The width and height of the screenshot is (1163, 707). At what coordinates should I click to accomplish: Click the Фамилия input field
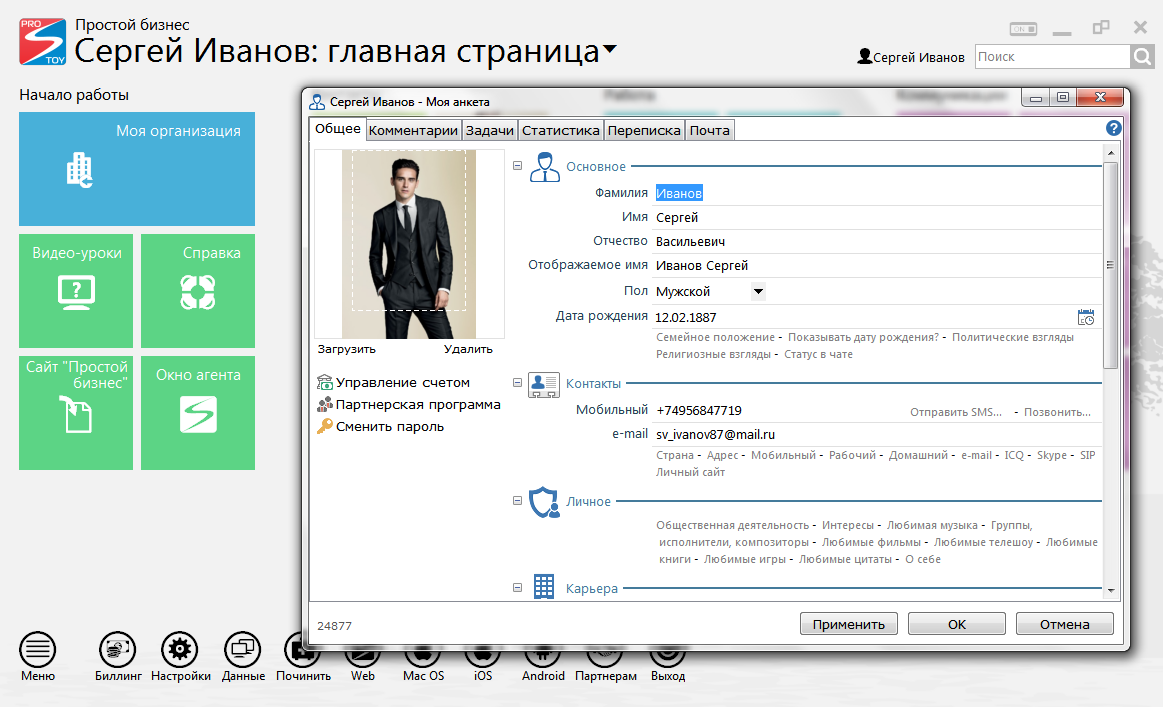[876, 194]
